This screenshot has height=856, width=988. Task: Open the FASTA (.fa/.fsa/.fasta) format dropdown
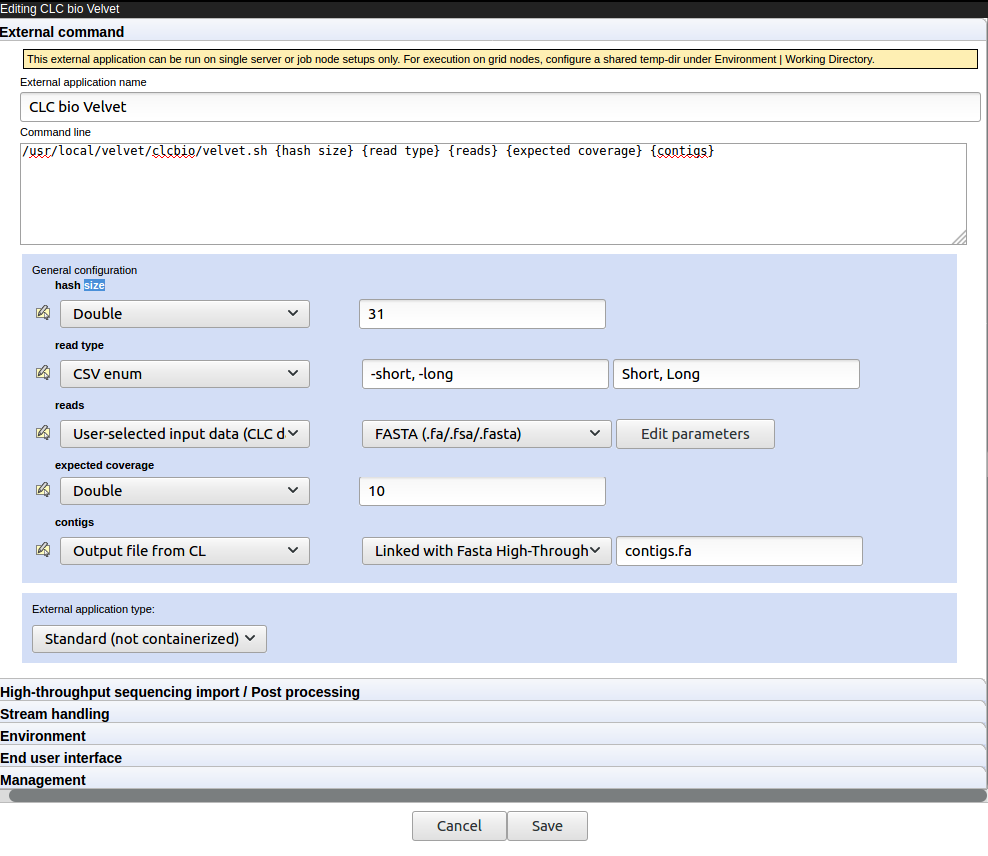(486, 433)
